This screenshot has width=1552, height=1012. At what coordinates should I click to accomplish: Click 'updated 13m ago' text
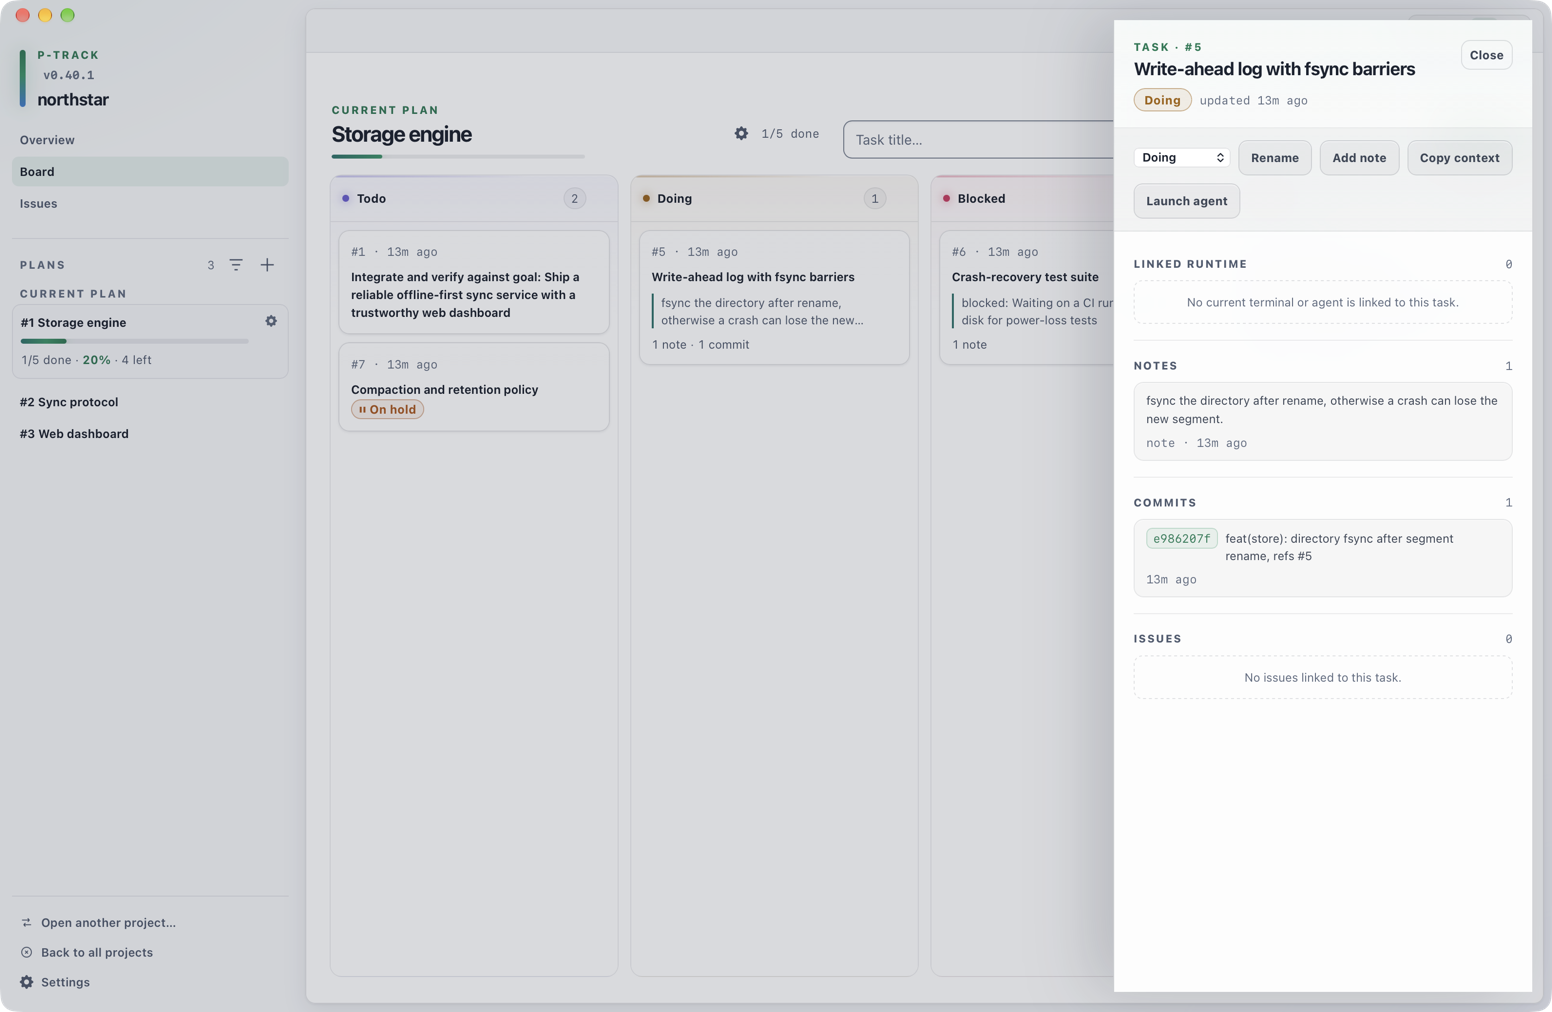tap(1253, 100)
